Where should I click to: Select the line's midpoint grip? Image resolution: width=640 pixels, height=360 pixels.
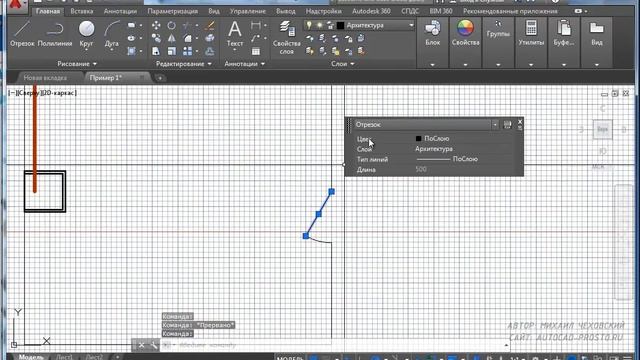click(x=318, y=213)
